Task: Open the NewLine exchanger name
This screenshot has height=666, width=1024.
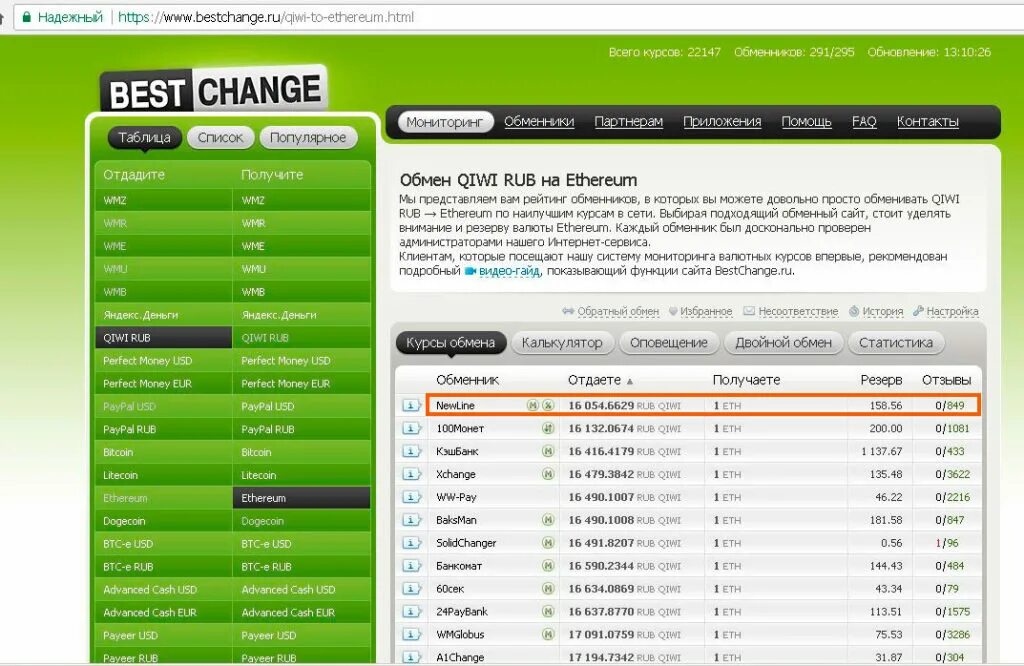Action: pyautogui.click(x=455, y=405)
